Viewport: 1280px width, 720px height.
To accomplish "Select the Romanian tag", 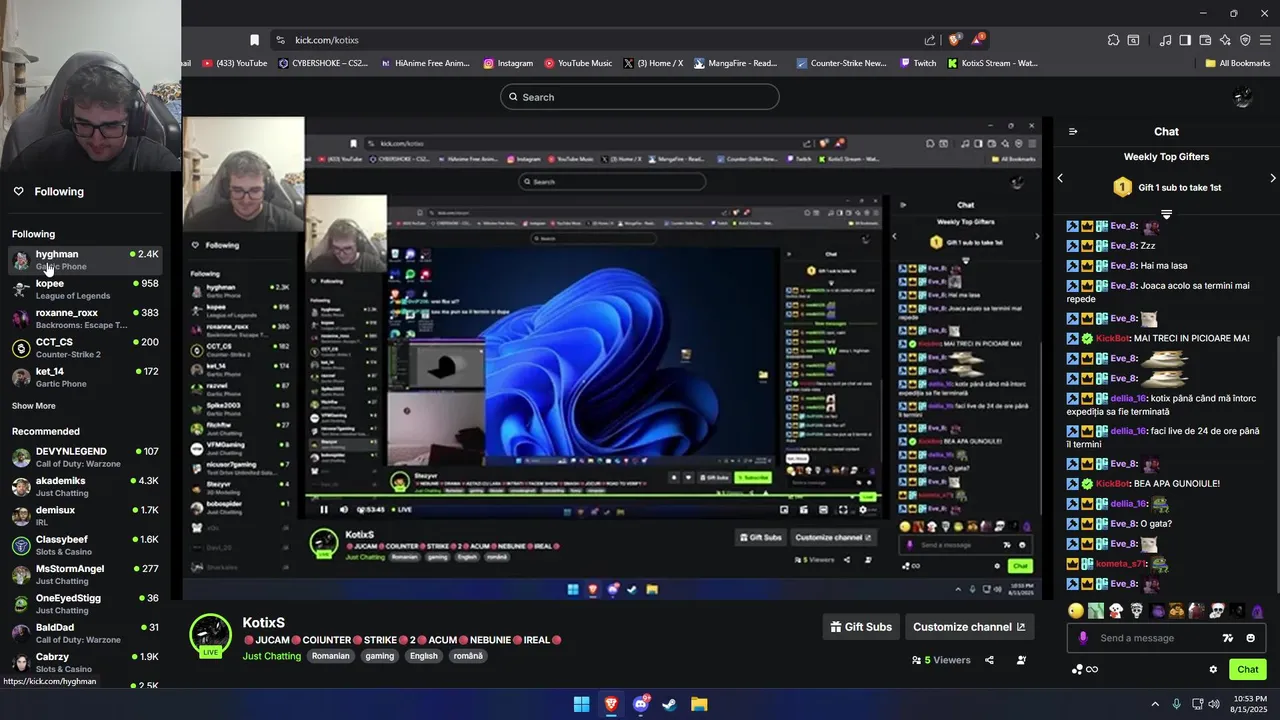I will point(331,656).
